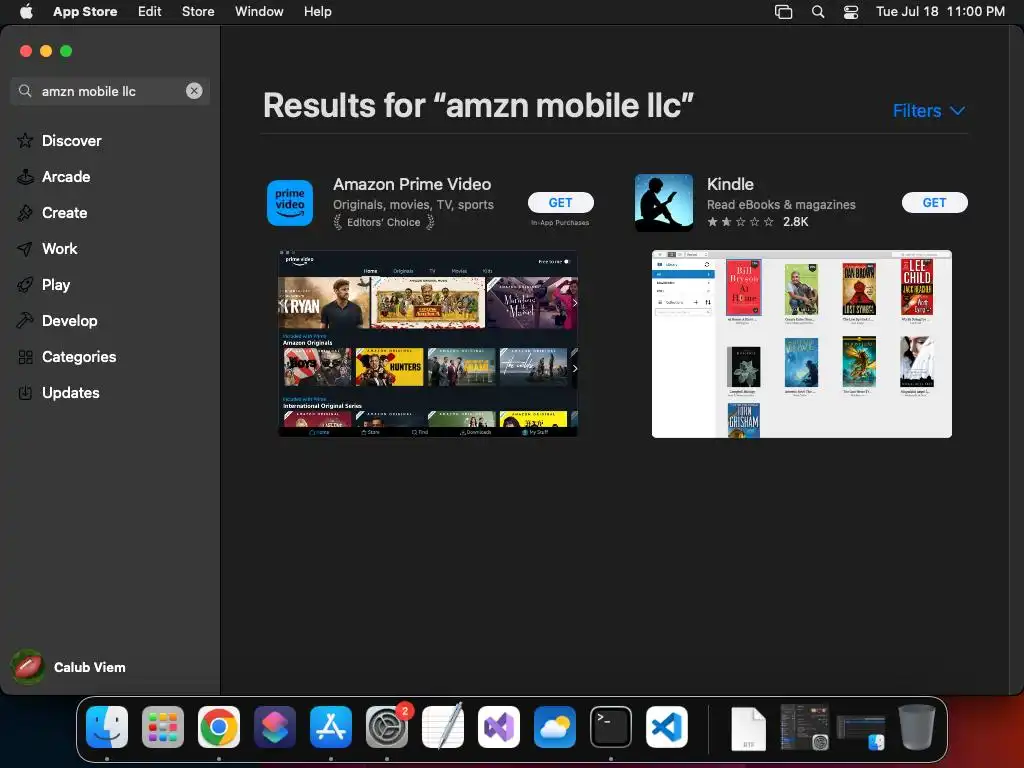Open the Kindle app icon

pyautogui.click(x=664, y=202)
